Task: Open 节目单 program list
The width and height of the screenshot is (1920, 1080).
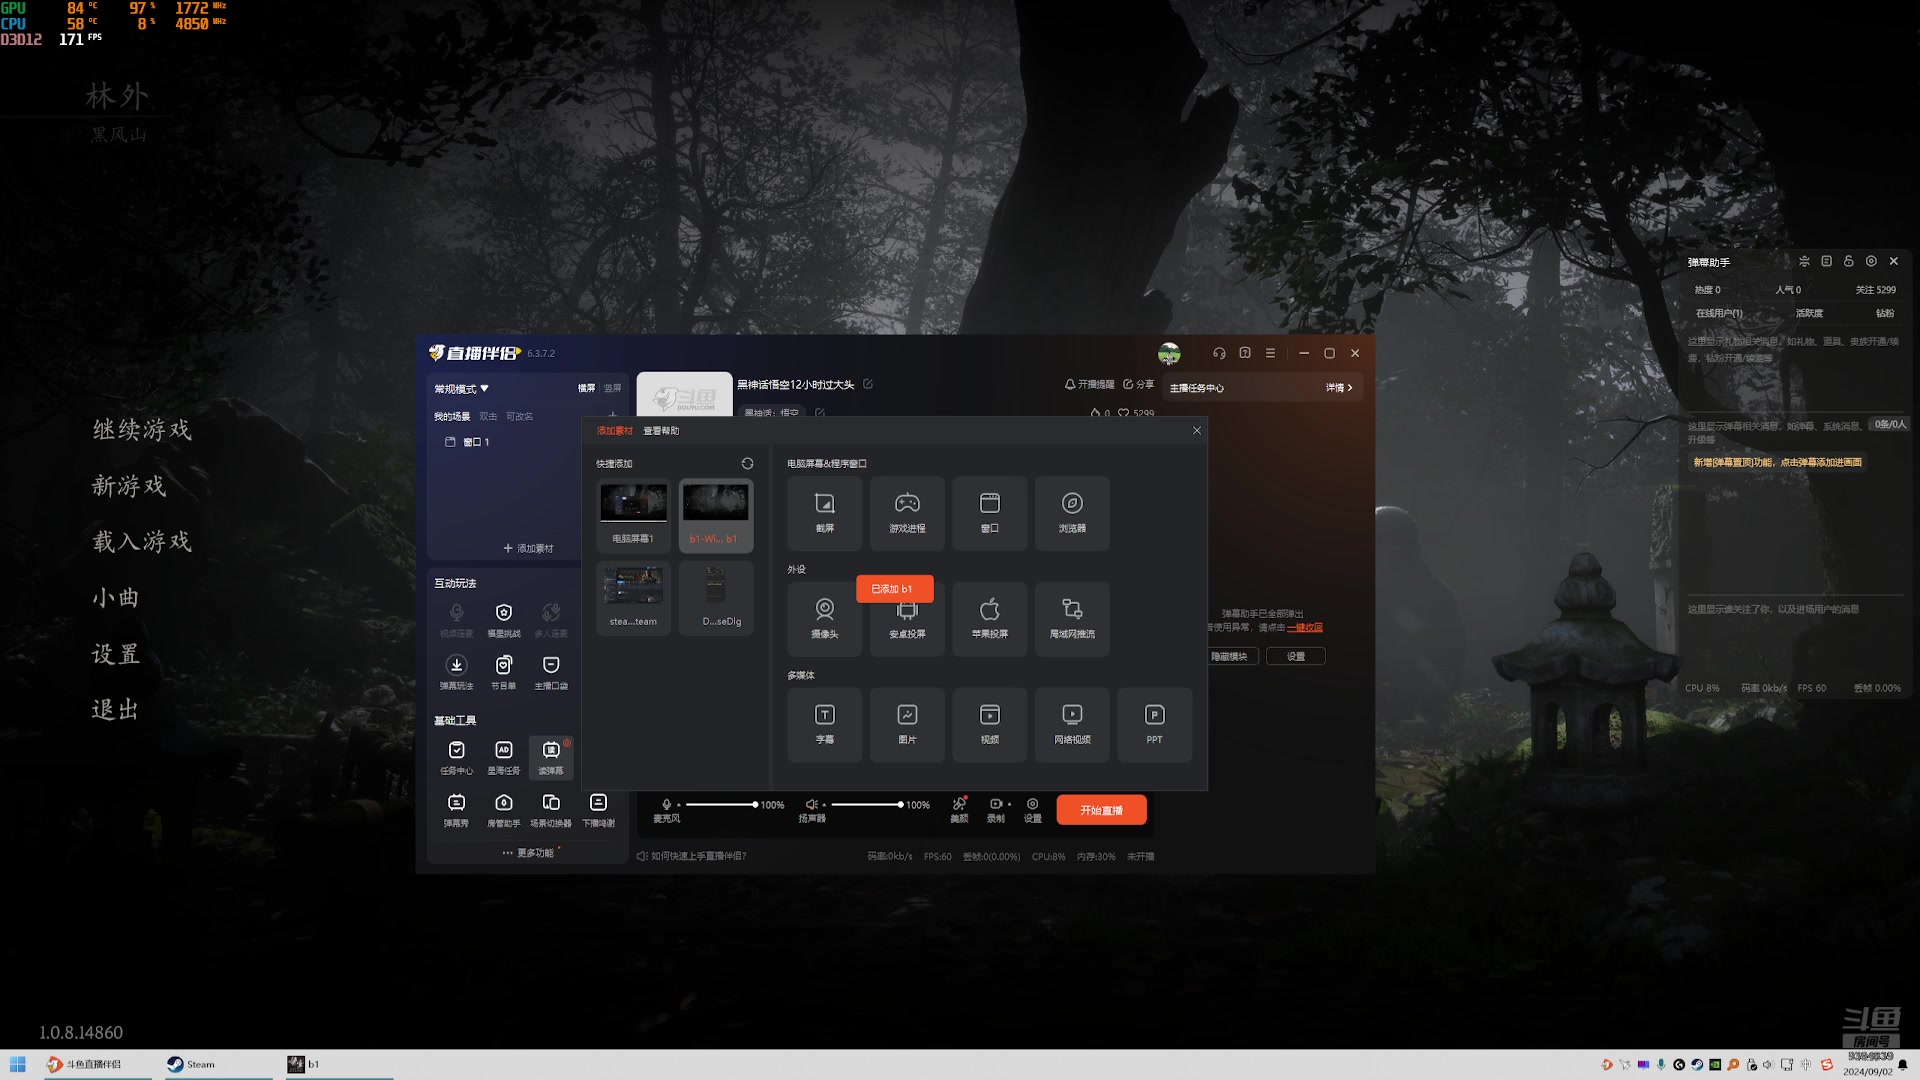Action: click(504, 672)
